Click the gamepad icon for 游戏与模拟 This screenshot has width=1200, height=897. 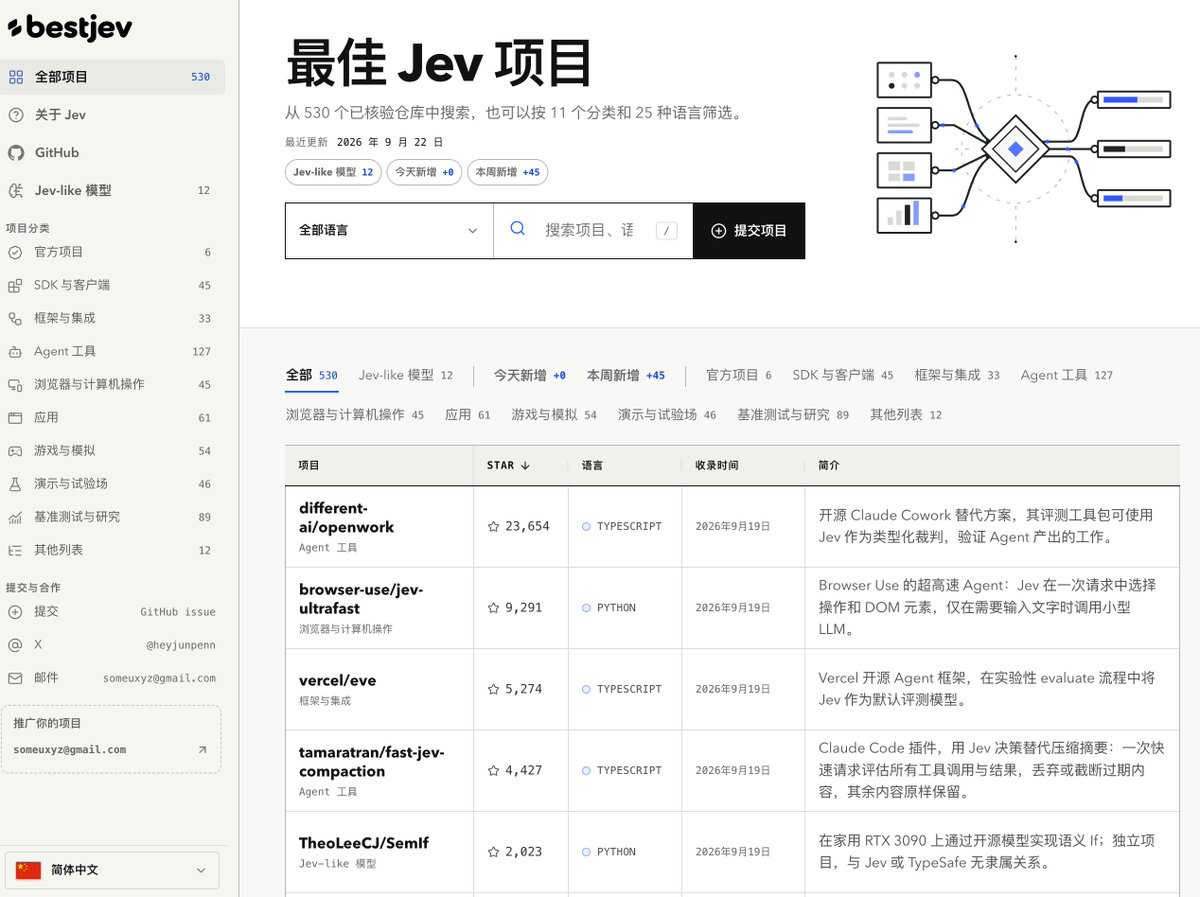pyautogui.click(x=15, y=450)
